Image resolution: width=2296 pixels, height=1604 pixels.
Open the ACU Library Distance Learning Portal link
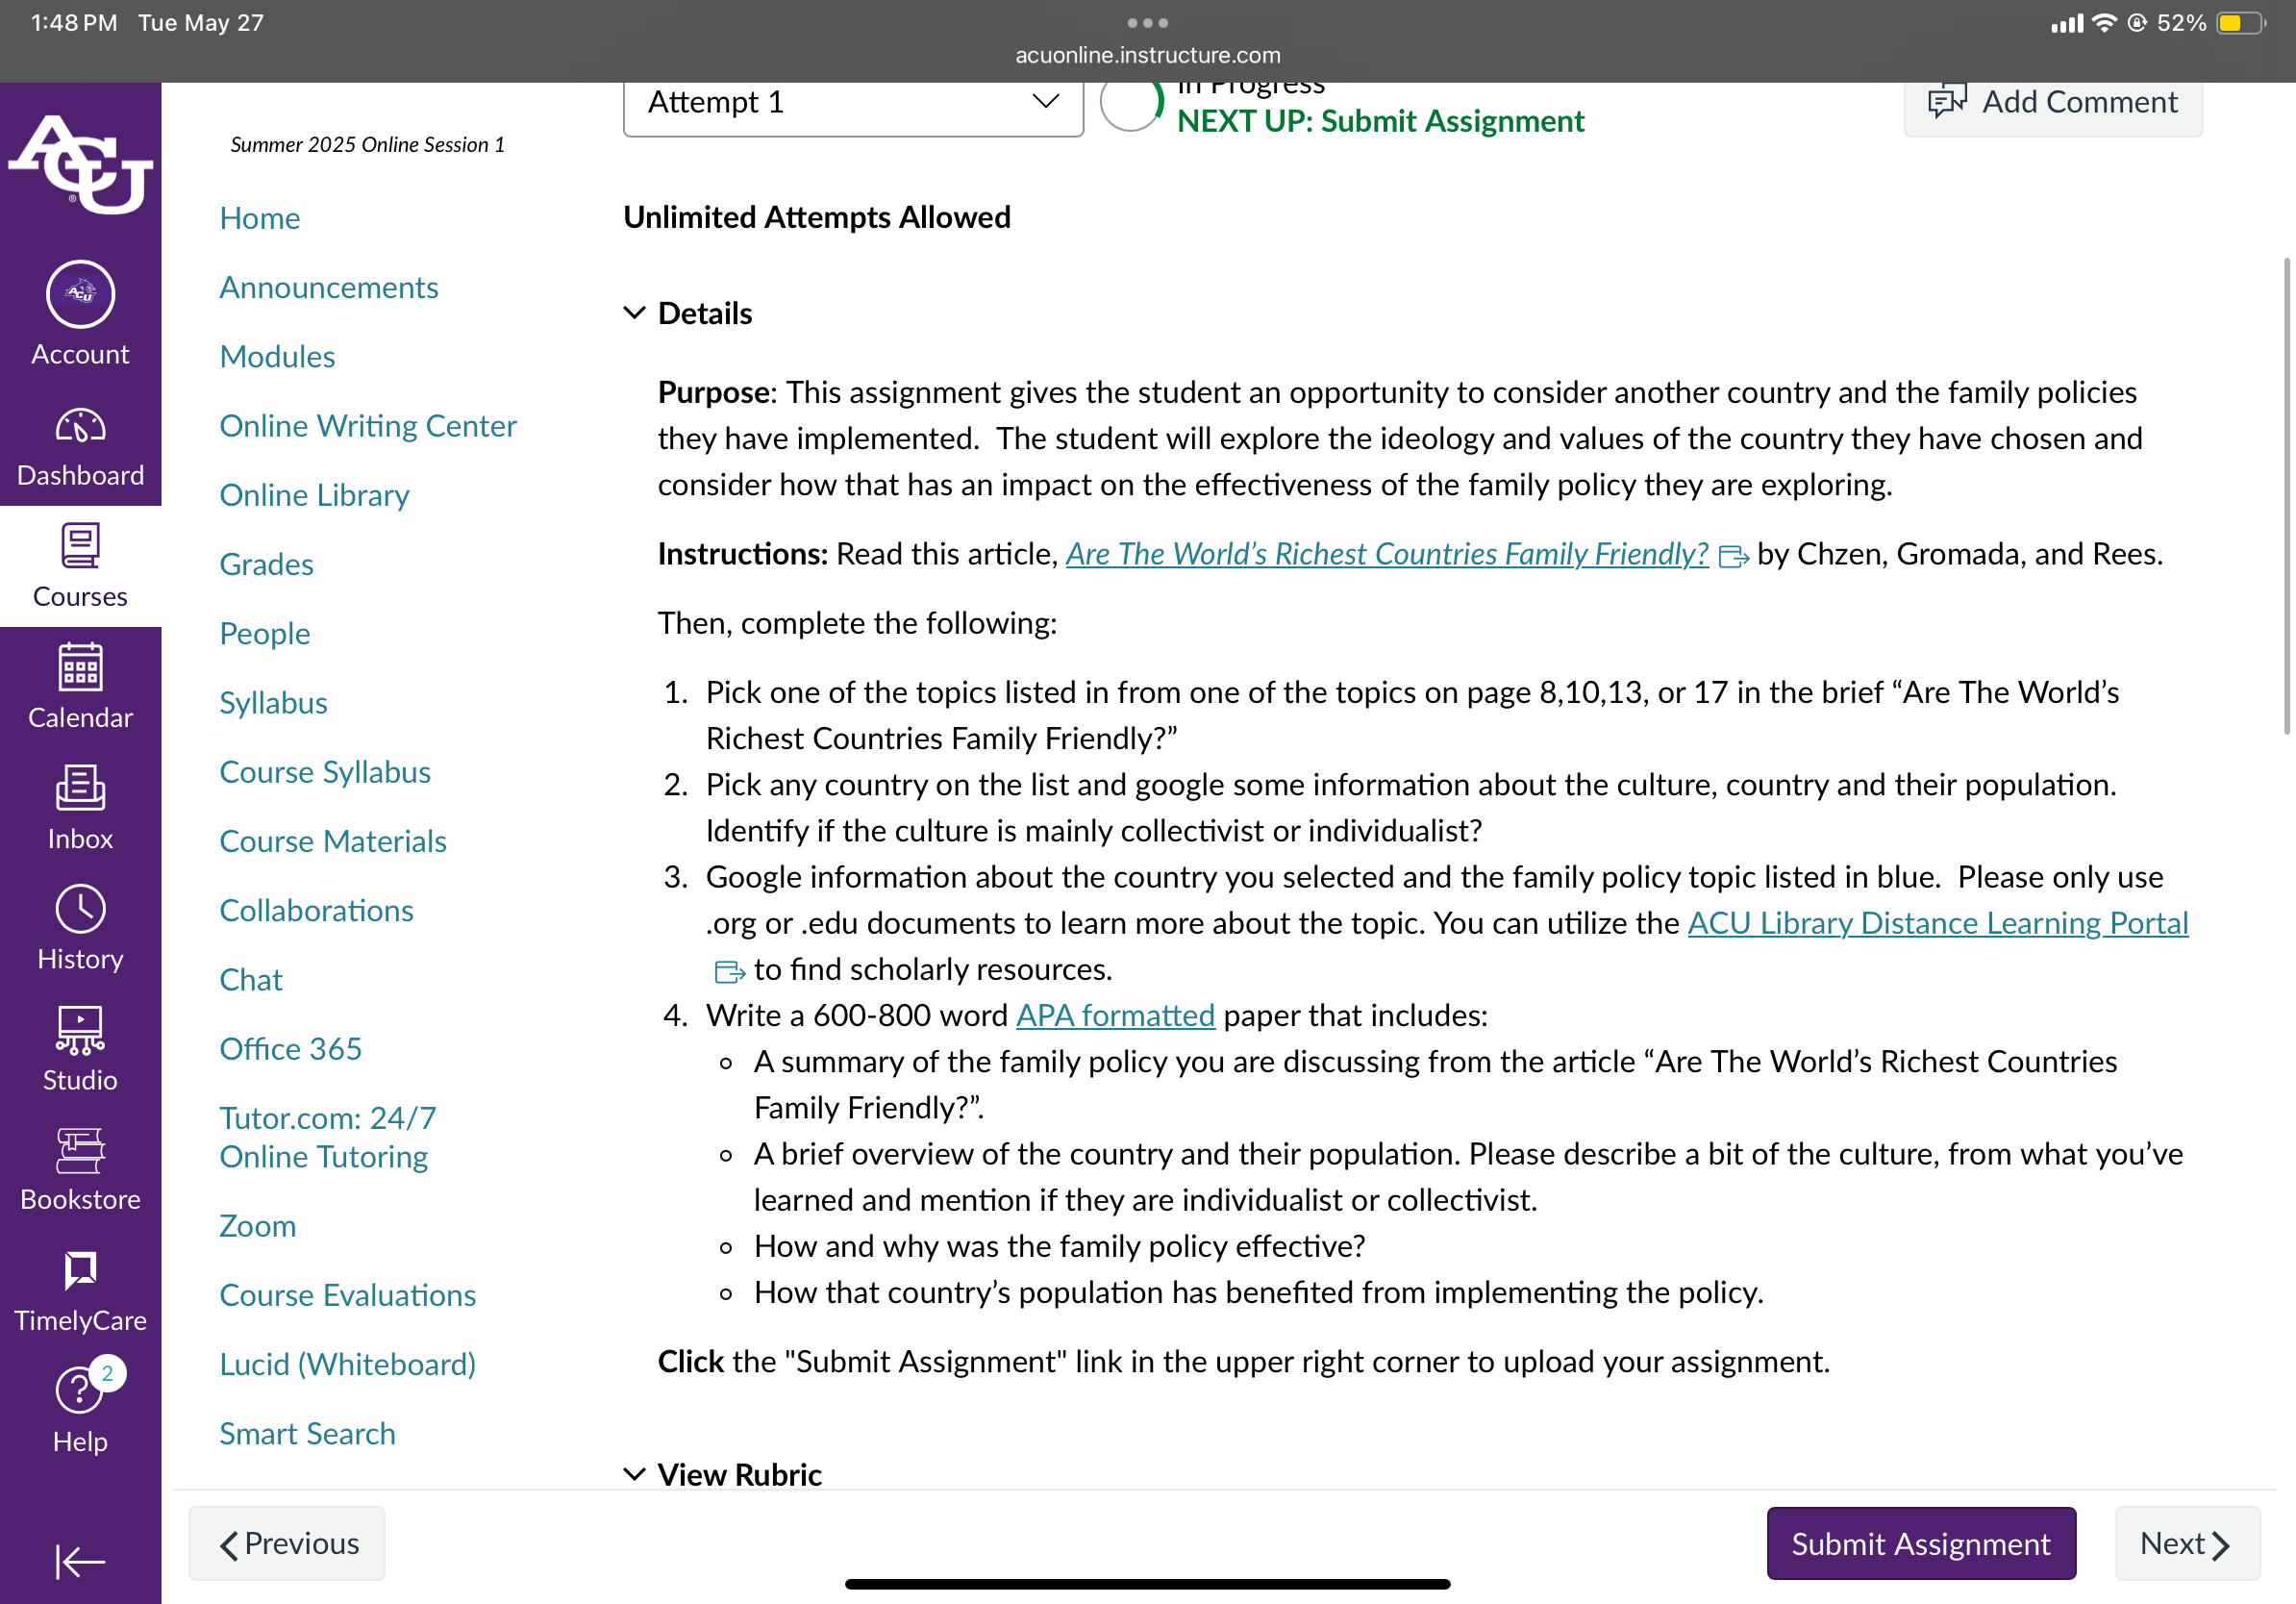coord(1938,922)
